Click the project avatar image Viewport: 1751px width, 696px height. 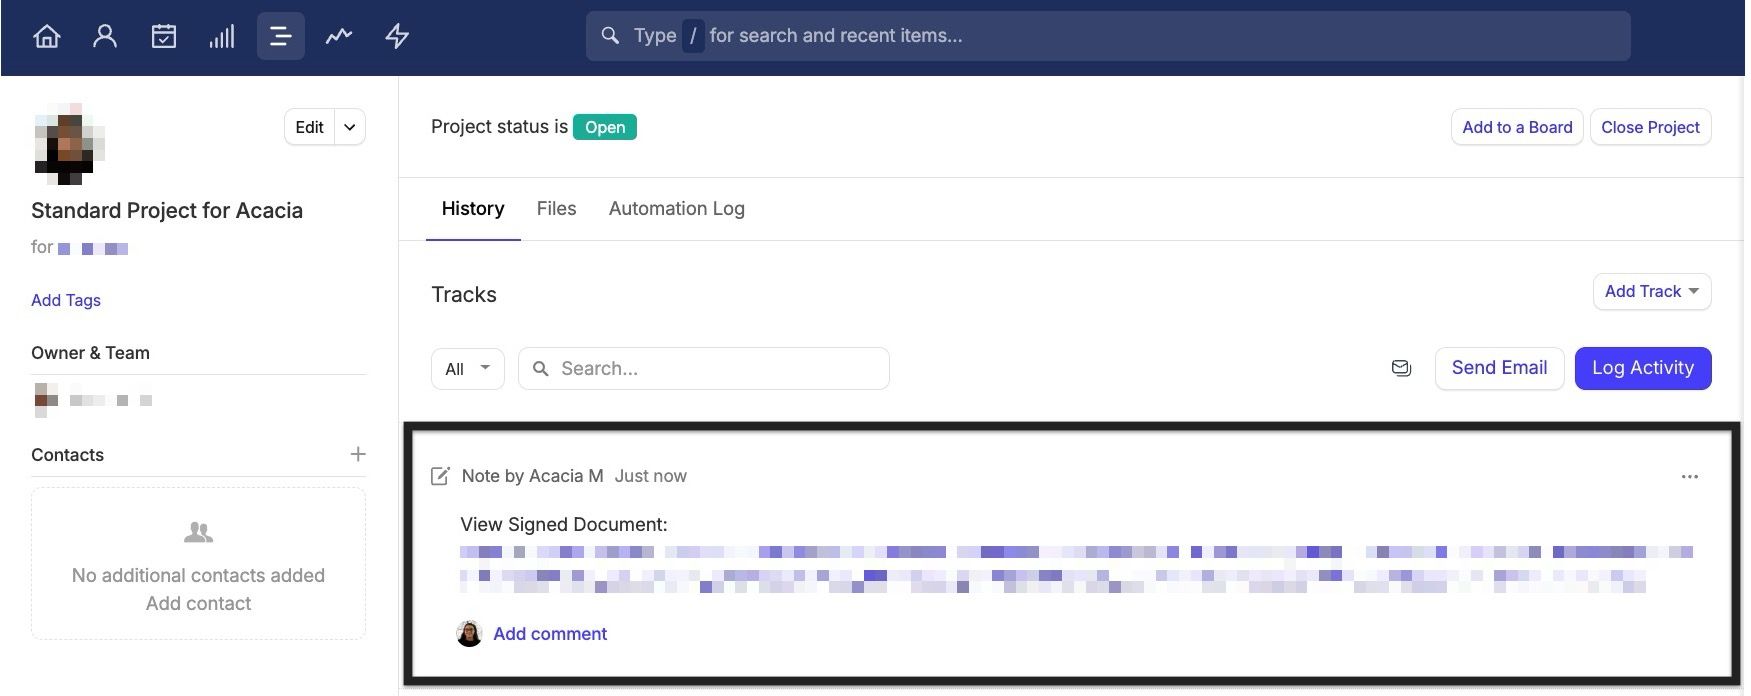[x=69, y=144]
